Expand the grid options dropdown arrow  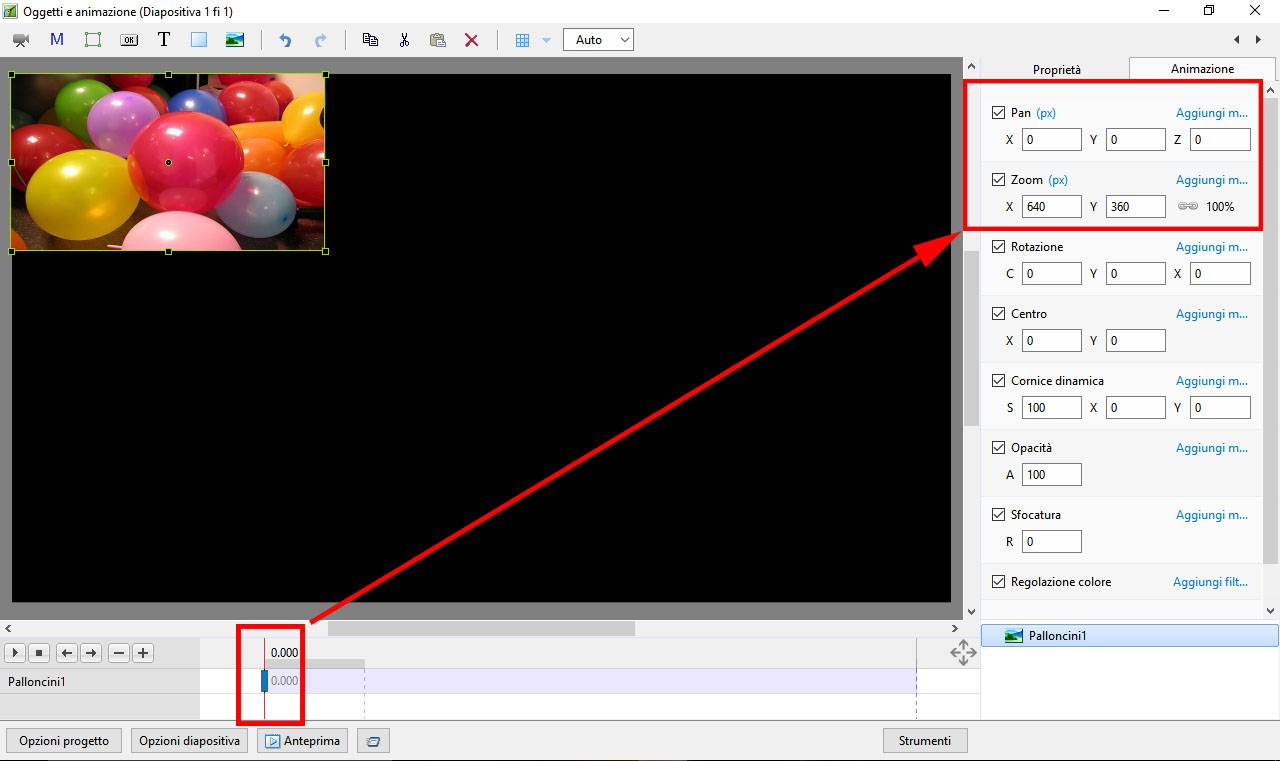(546, 40)
